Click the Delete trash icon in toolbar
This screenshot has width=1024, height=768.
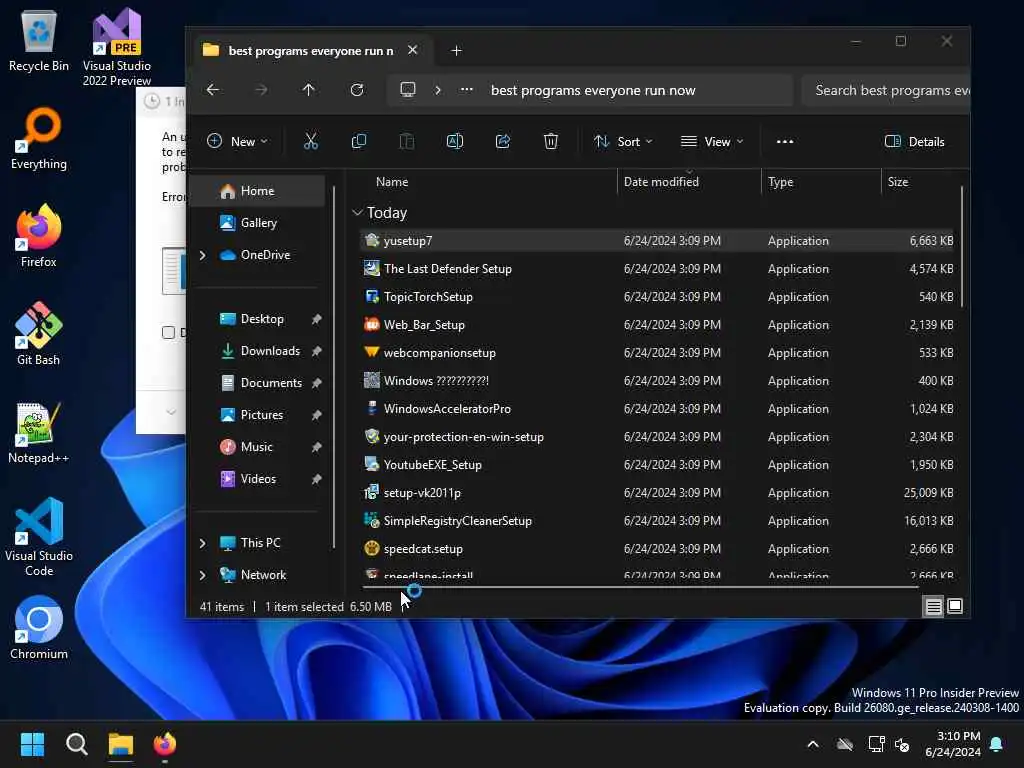point(551,141)
